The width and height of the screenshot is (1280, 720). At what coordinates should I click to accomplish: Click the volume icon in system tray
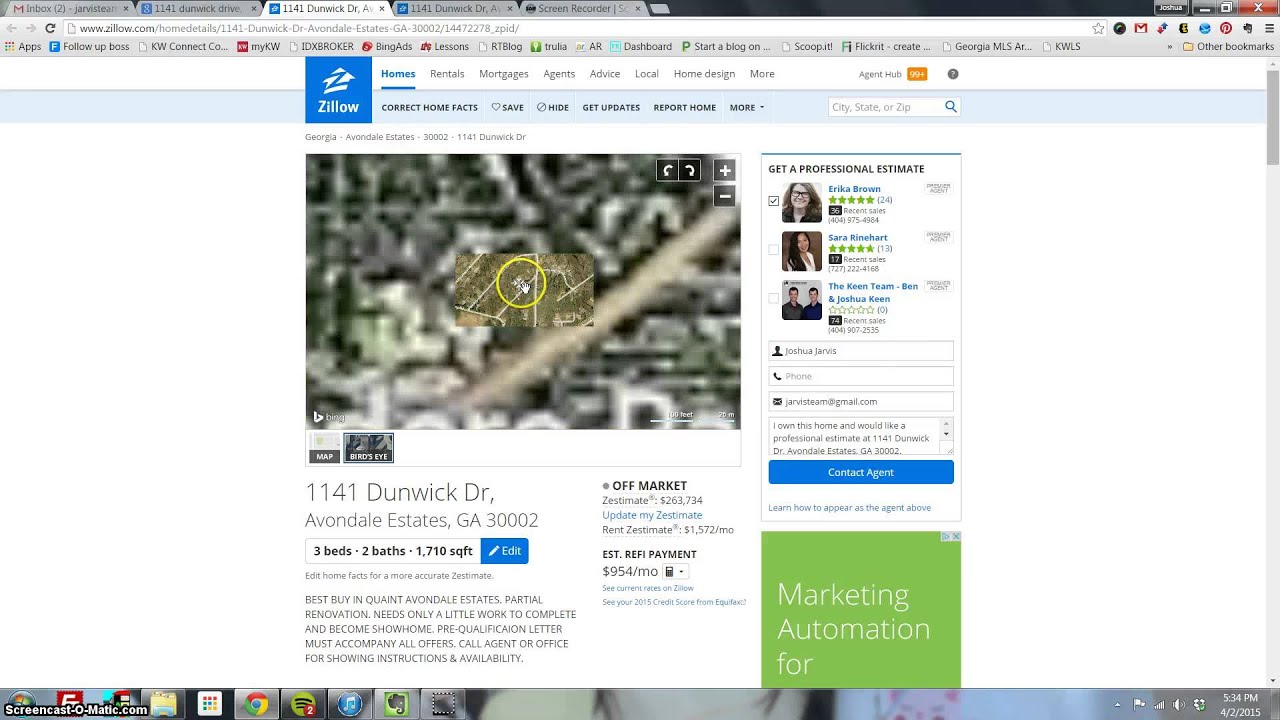pos(1177,704)
